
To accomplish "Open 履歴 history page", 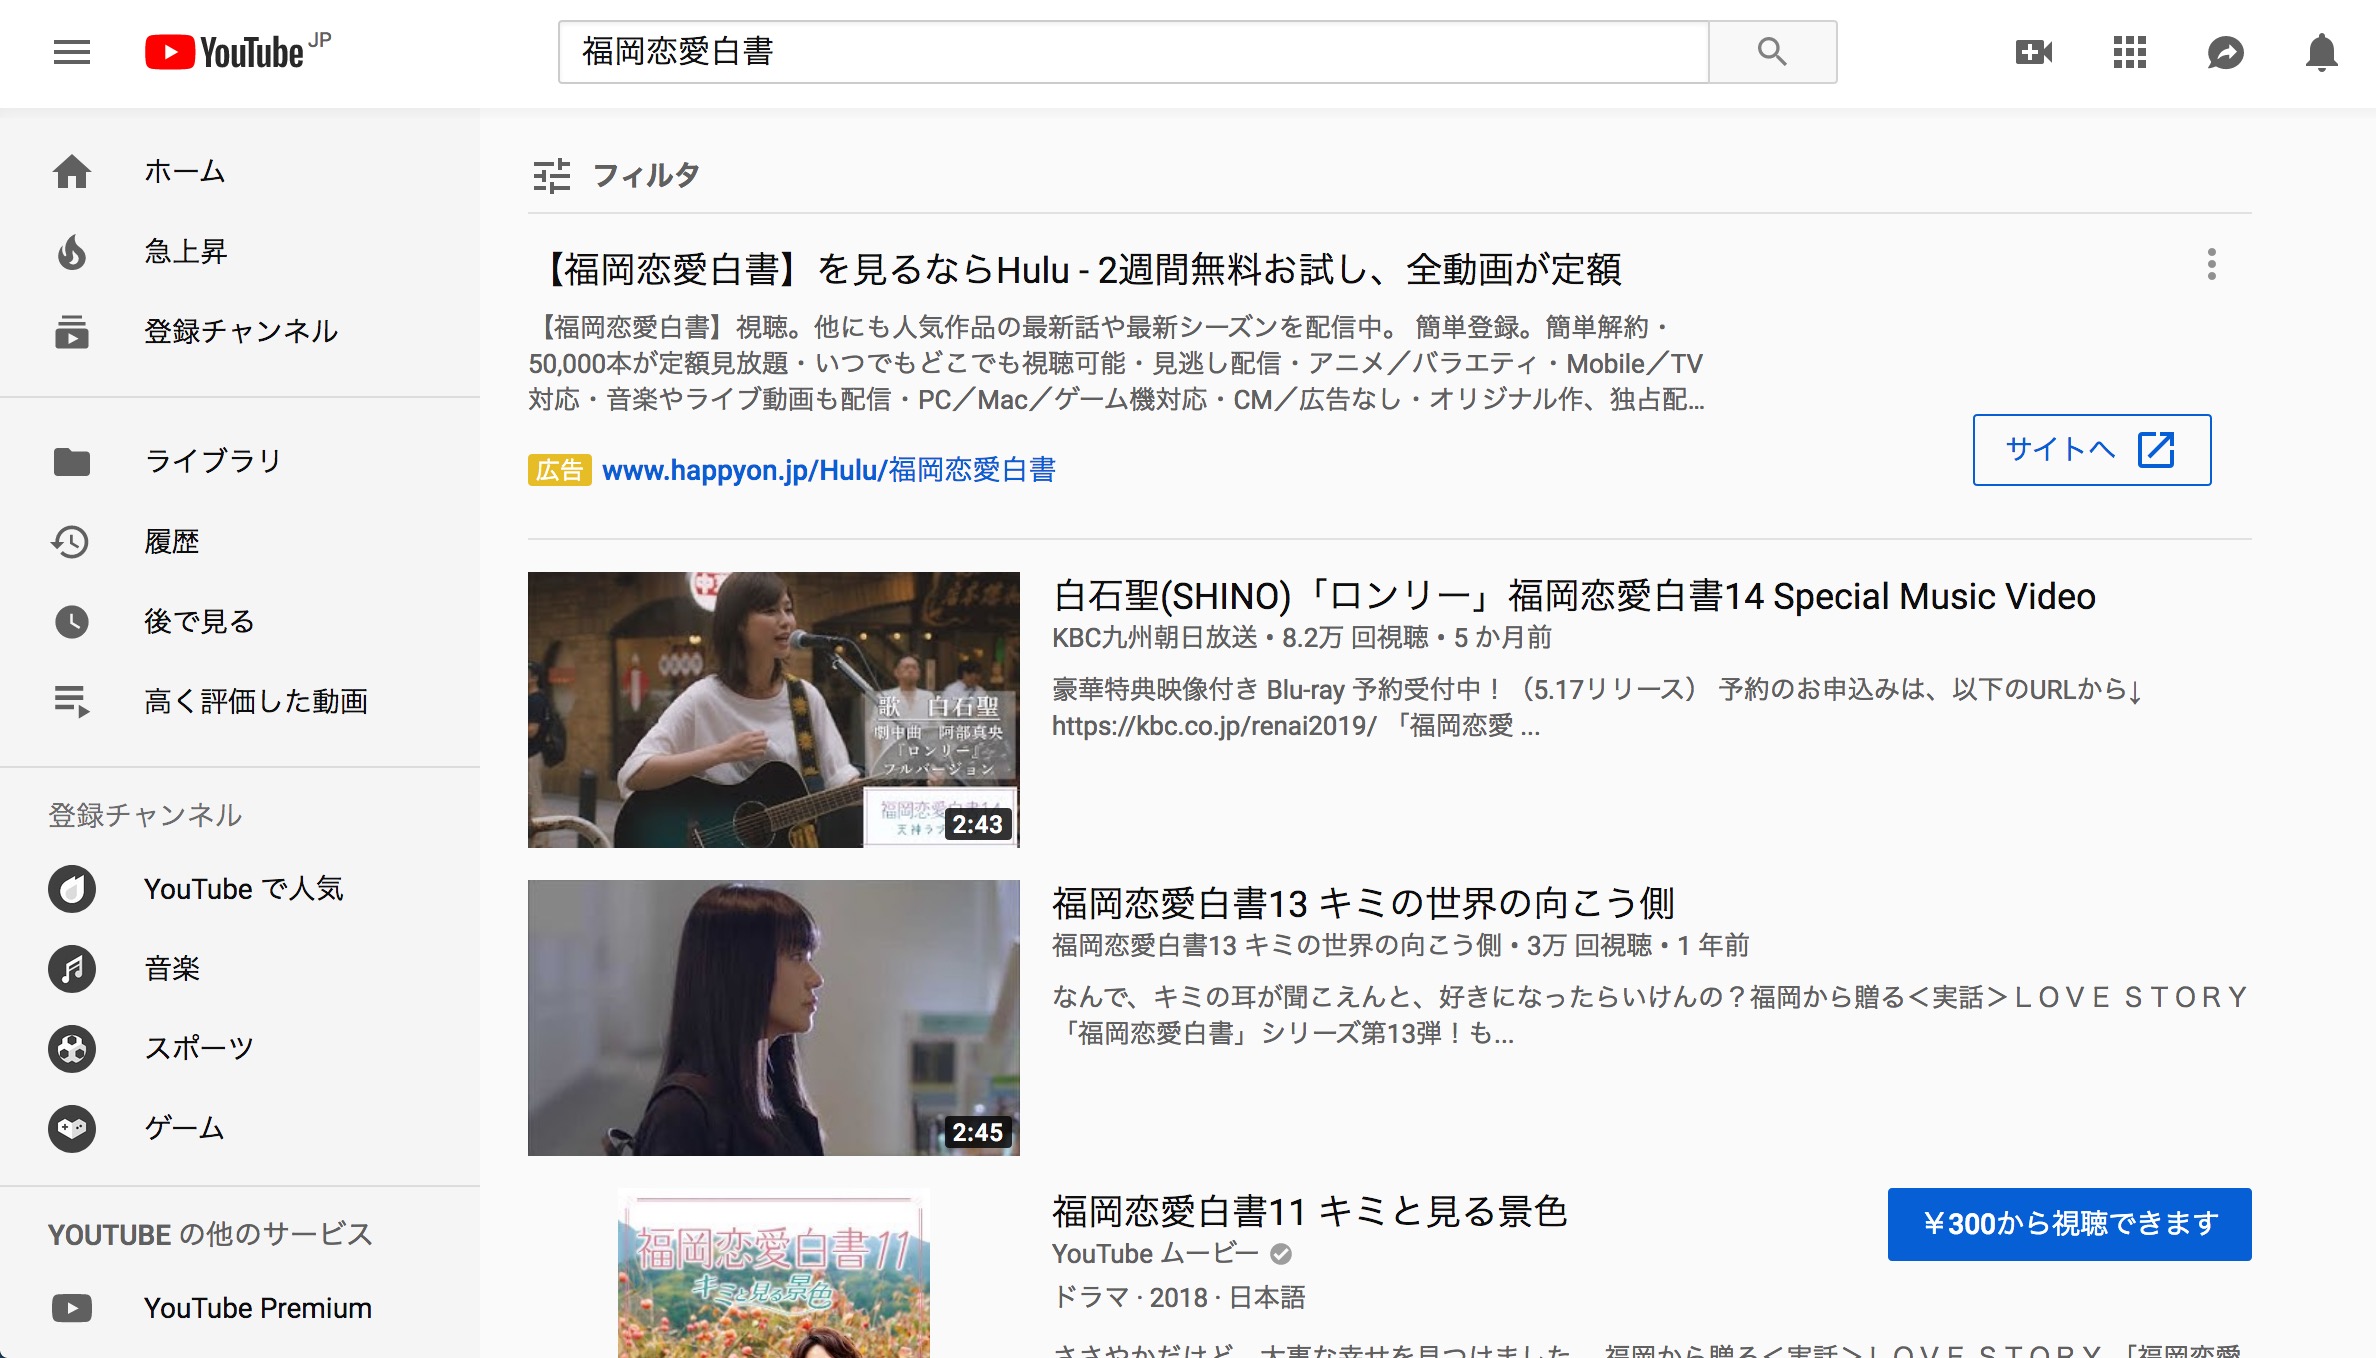I will [240, 541].
